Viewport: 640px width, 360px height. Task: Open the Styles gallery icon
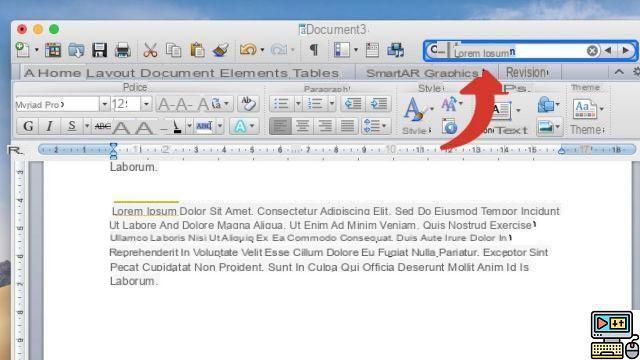(x=417, y=110)
